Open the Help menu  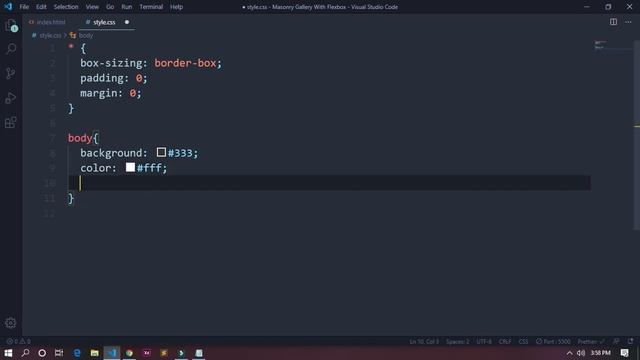(x=176, y=7)
